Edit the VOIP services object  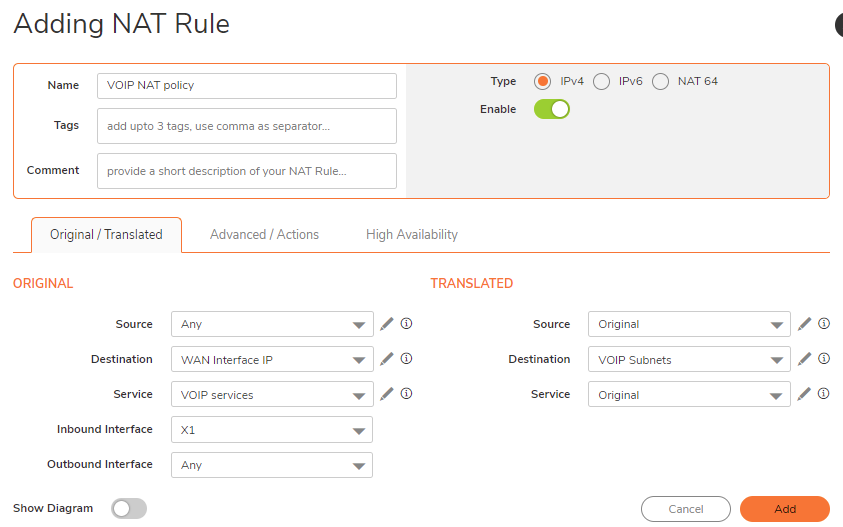(387, 394)
